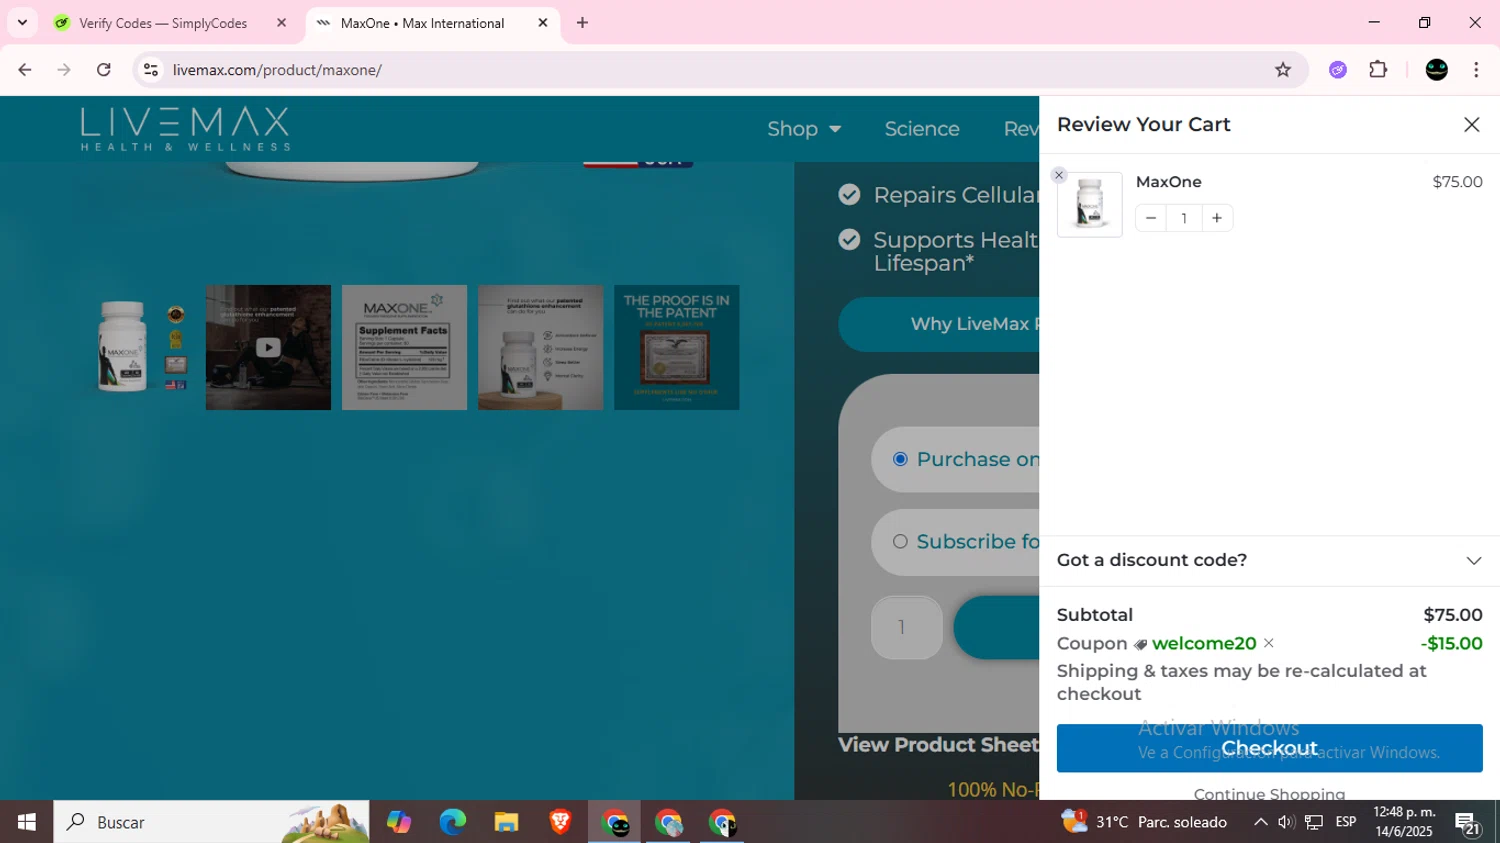The image size is (1500, 843).
Task: Reload the current page
Action: point(104,70)
